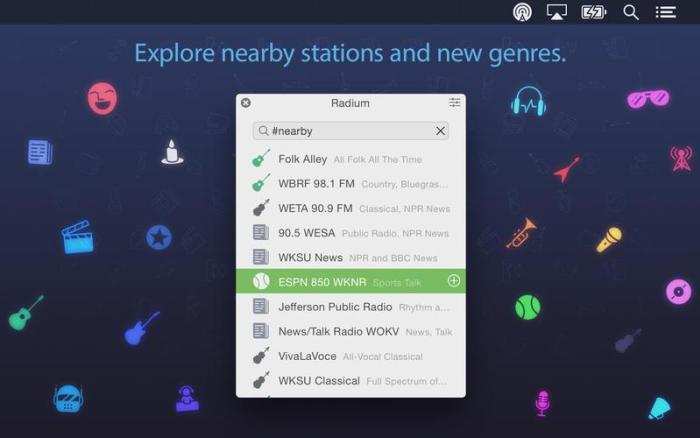
Task: Click the news icon beside Jefferson Public Radio
Action: tap(261, 306)
